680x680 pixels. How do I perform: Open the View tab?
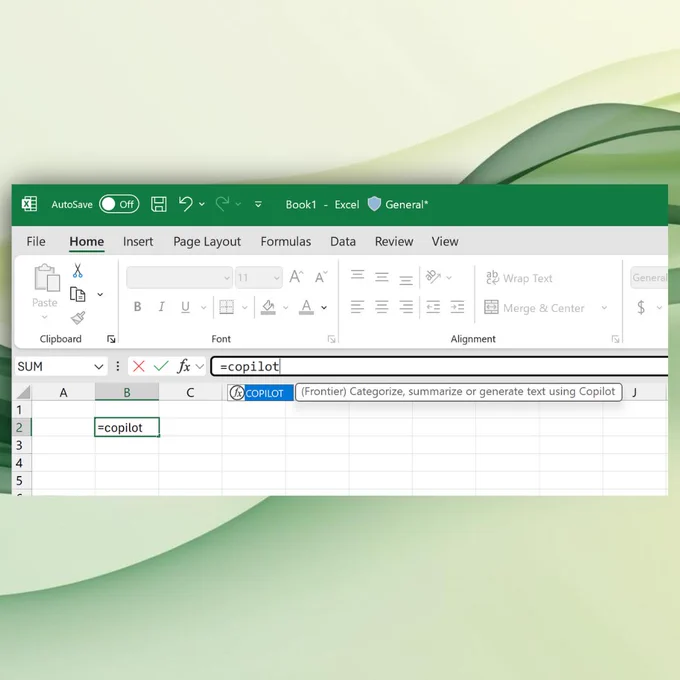coord(445,241)
